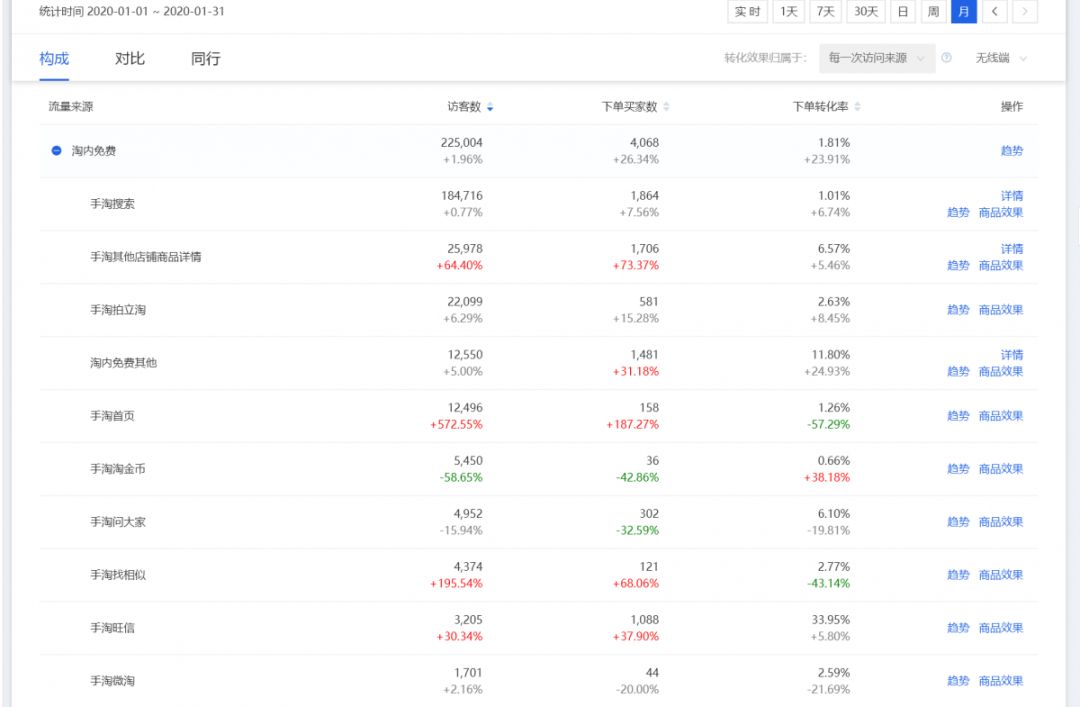The image size is (1080, 707).
Task: Select the 日 granularity button
Action: pyautogui.click(x=903, y=12)
